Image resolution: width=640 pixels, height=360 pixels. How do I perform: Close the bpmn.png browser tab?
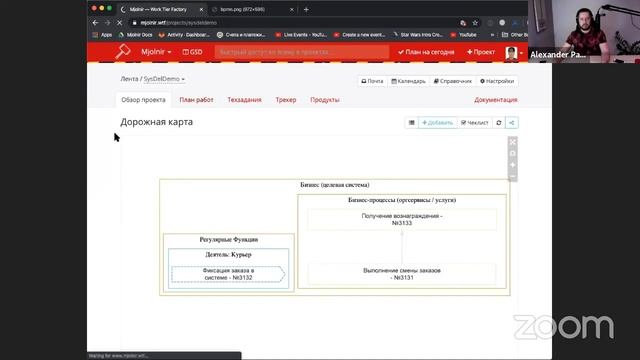point(291,9)
